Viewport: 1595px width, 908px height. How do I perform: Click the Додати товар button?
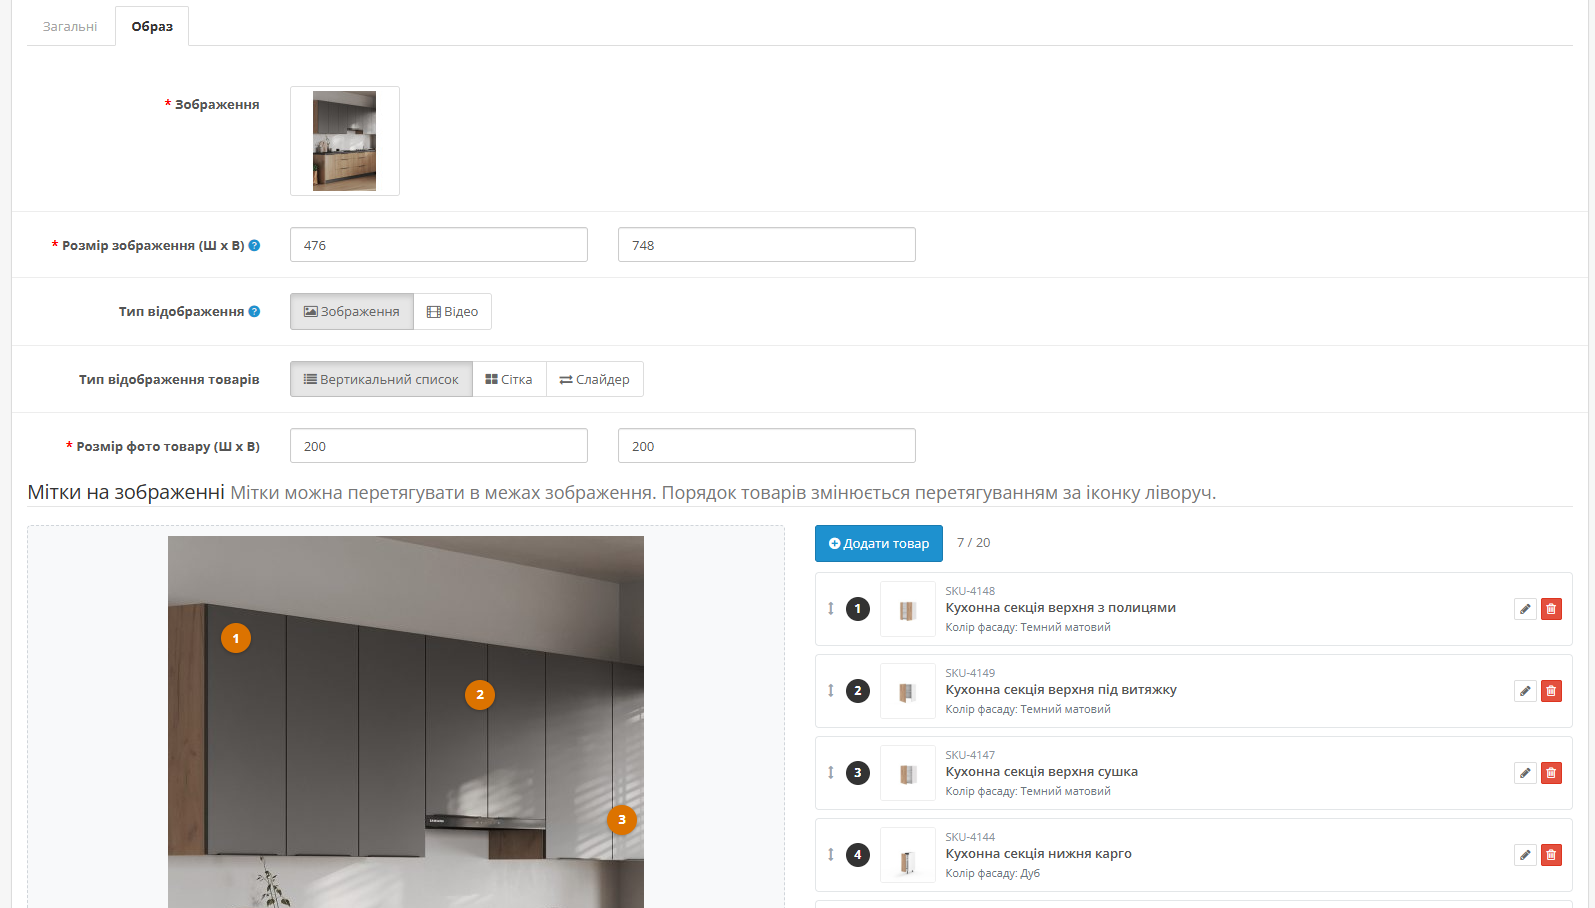pos(879,543)
